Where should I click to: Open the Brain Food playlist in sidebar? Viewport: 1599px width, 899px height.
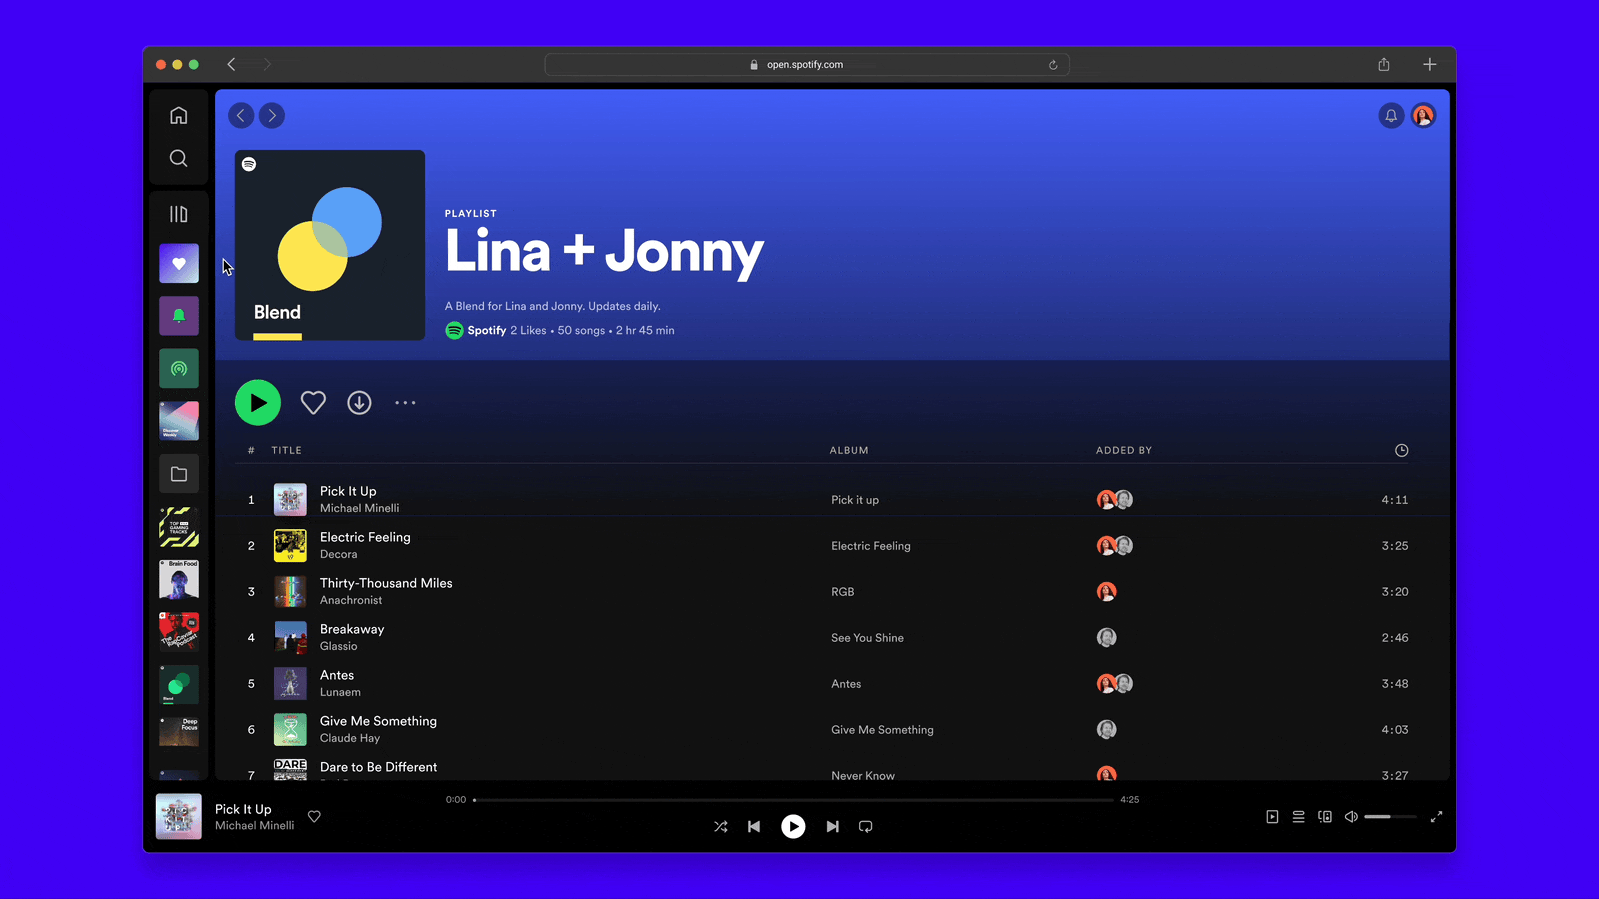pyautogui.click(x=179, y=579)
